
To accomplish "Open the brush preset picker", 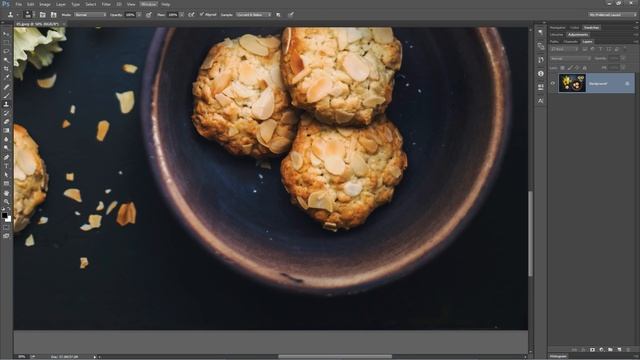I will [x=29, y=15].
